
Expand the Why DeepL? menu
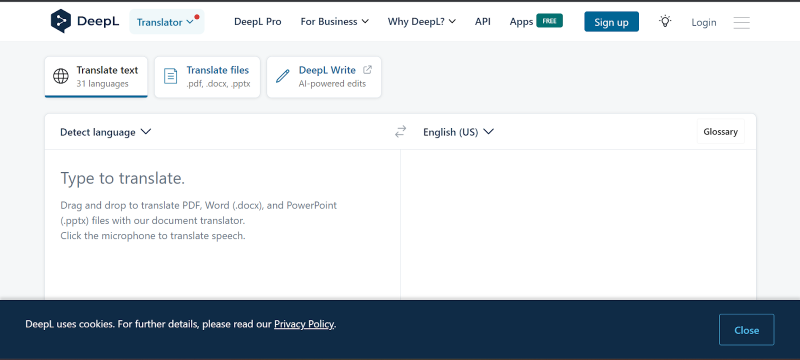(422, 21)
